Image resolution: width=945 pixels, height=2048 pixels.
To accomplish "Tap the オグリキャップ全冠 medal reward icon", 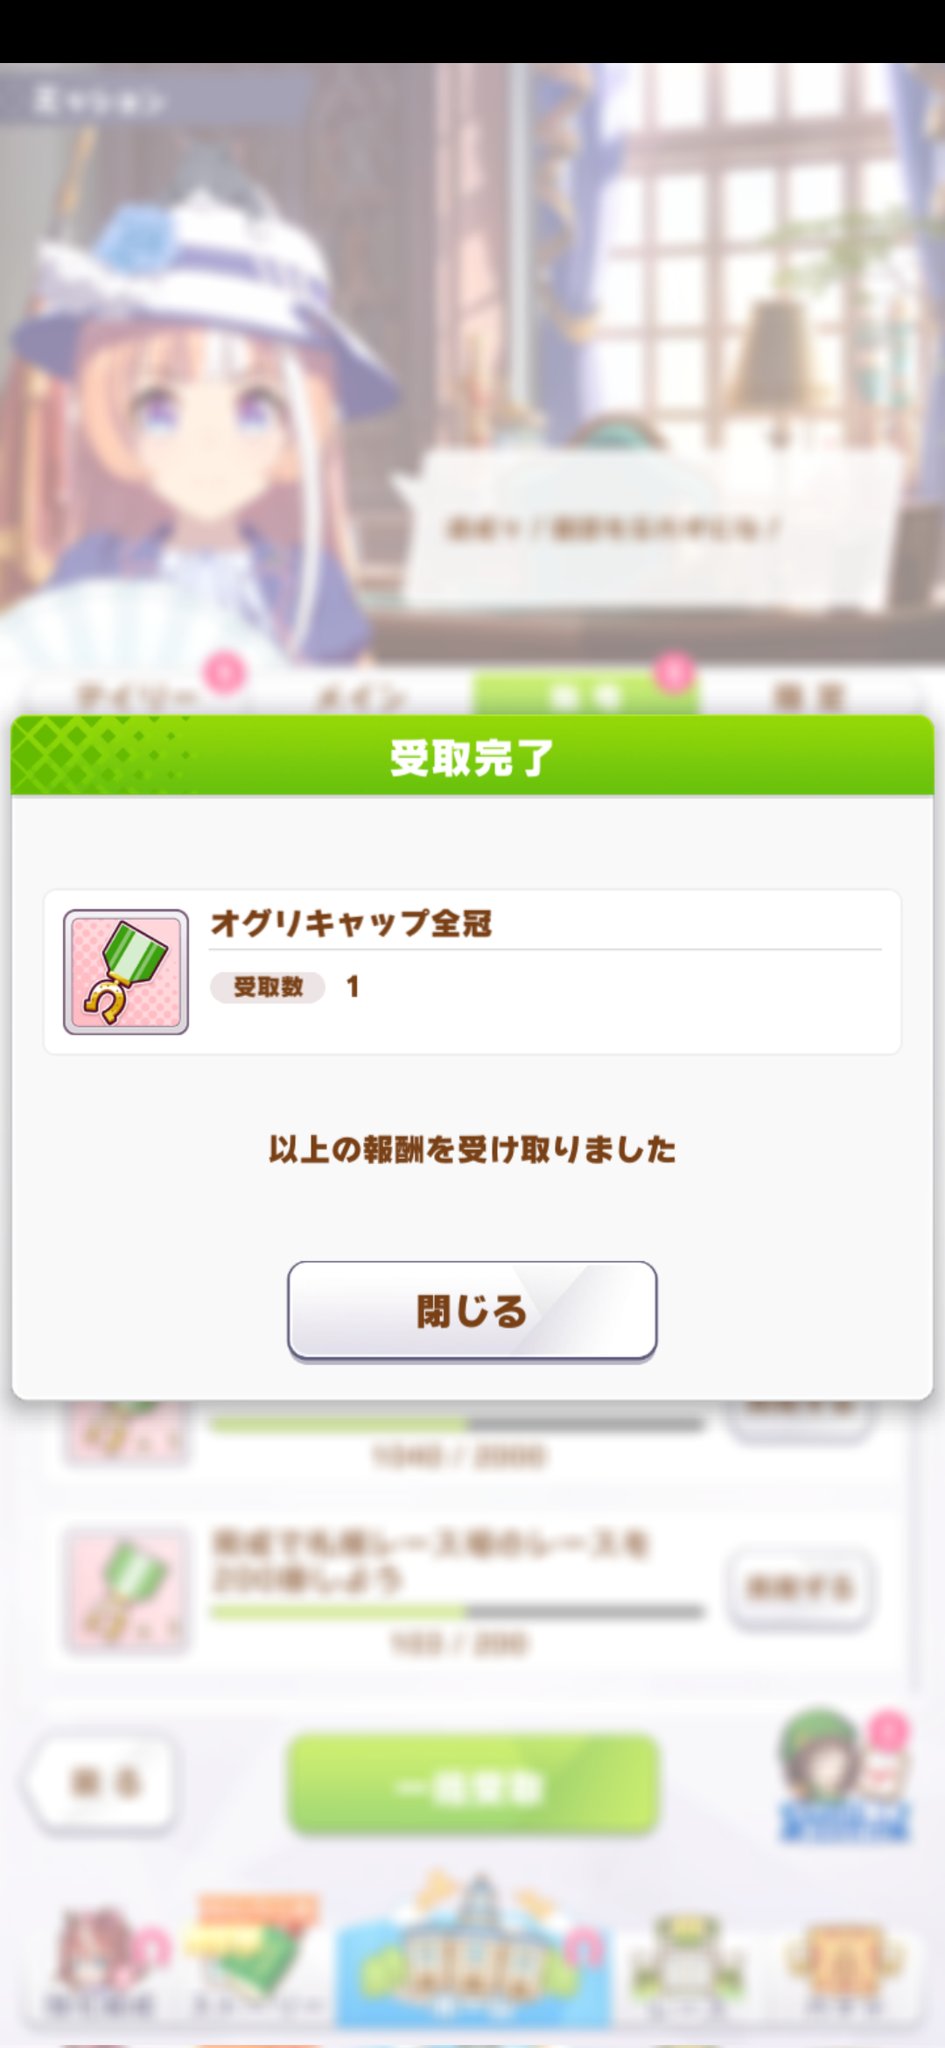I will (126, 972).
